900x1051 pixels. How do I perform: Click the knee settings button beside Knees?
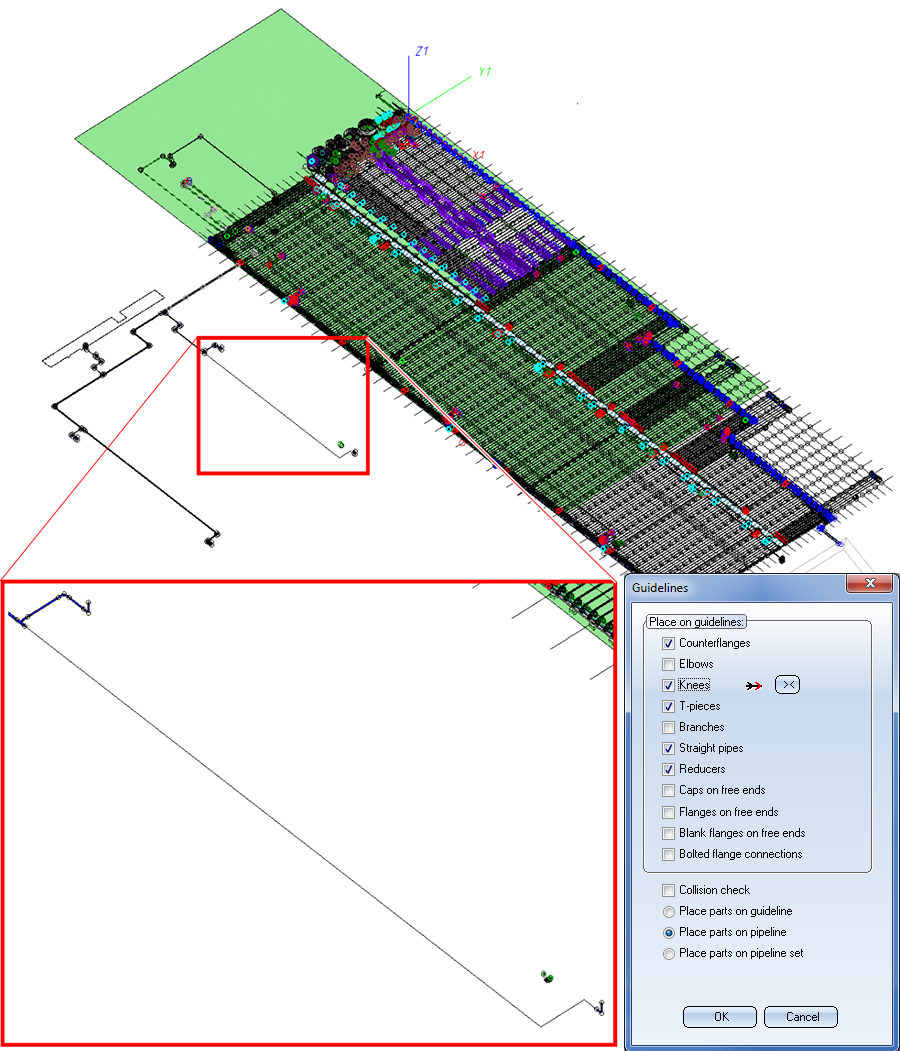pos(787,684)
